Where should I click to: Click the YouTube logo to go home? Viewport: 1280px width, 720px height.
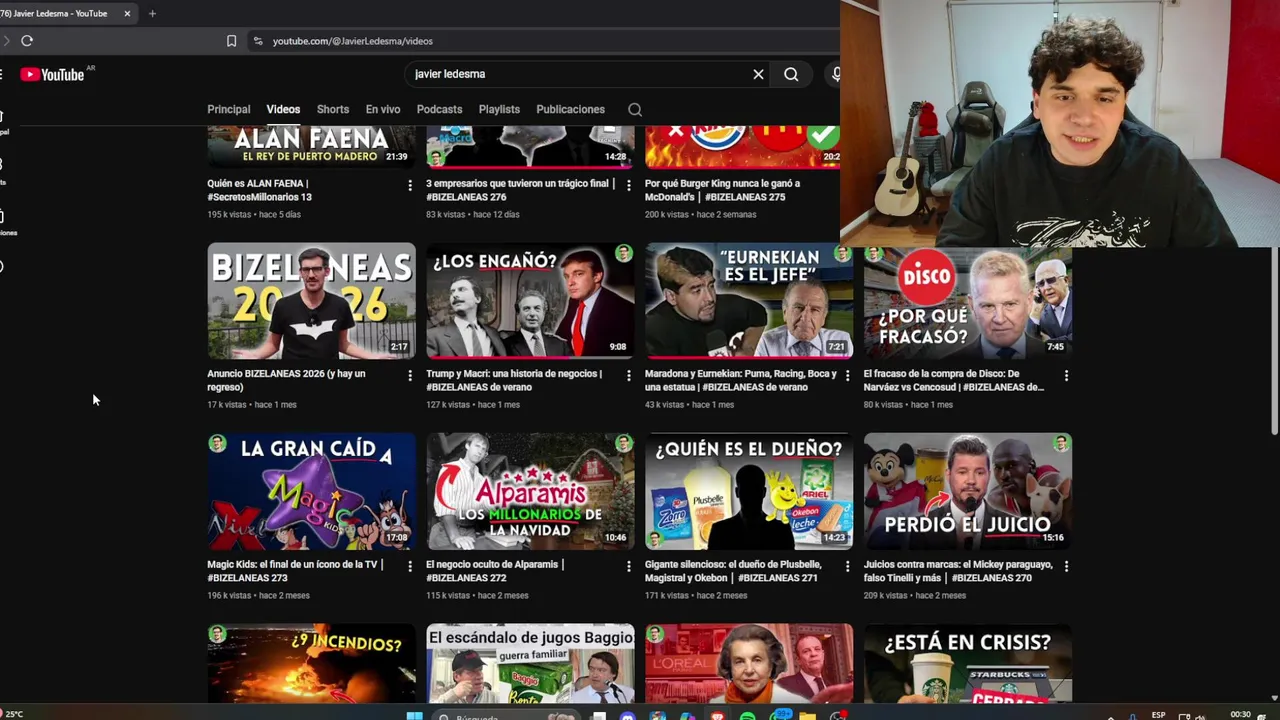pyautogui.click(x=52, y=74)
